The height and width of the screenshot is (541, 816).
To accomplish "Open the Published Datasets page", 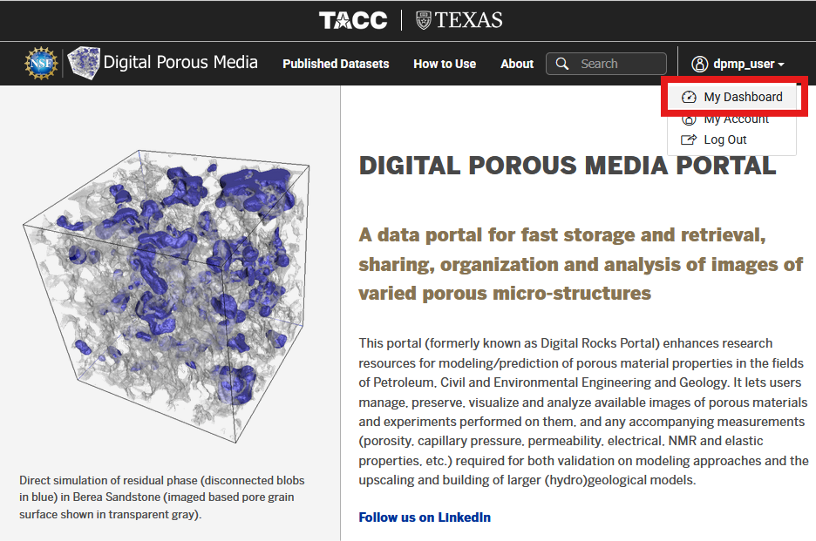I will pyautogui.click(x=336, y=63).
